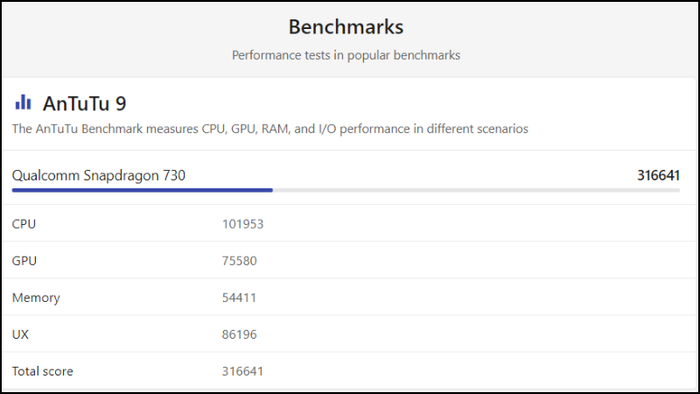The height and width of the screenshot is (394, 700).
Task: Click the AnTuTu 9 heading
Action: [x=84, y=104]
